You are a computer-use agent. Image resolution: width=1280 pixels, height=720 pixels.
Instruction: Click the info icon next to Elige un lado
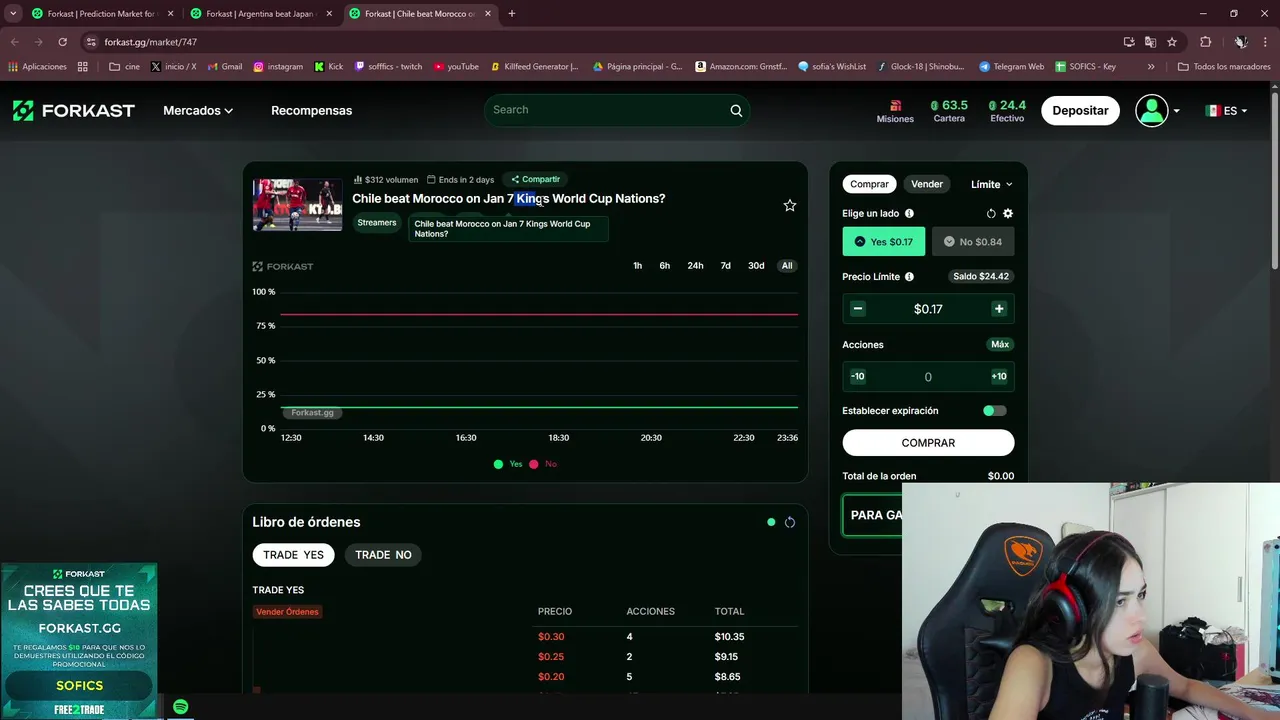coord(909,213)
